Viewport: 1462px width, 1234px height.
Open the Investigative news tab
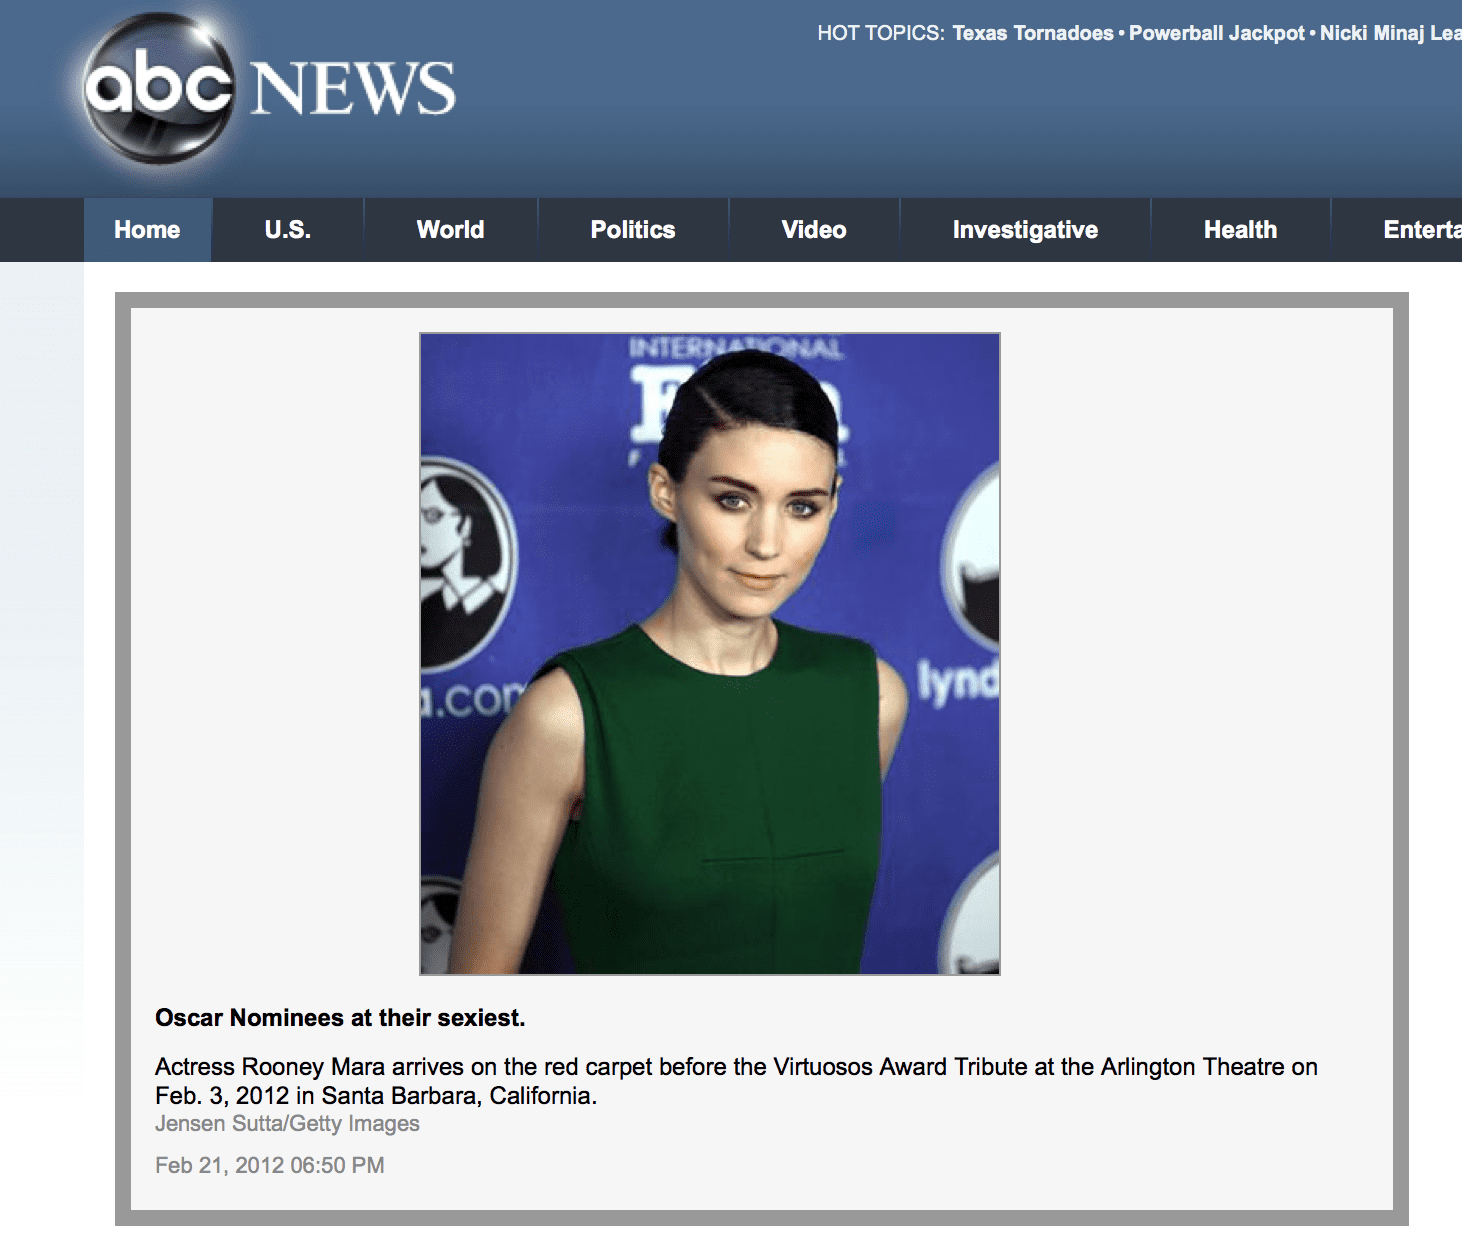pos(1025,230)
